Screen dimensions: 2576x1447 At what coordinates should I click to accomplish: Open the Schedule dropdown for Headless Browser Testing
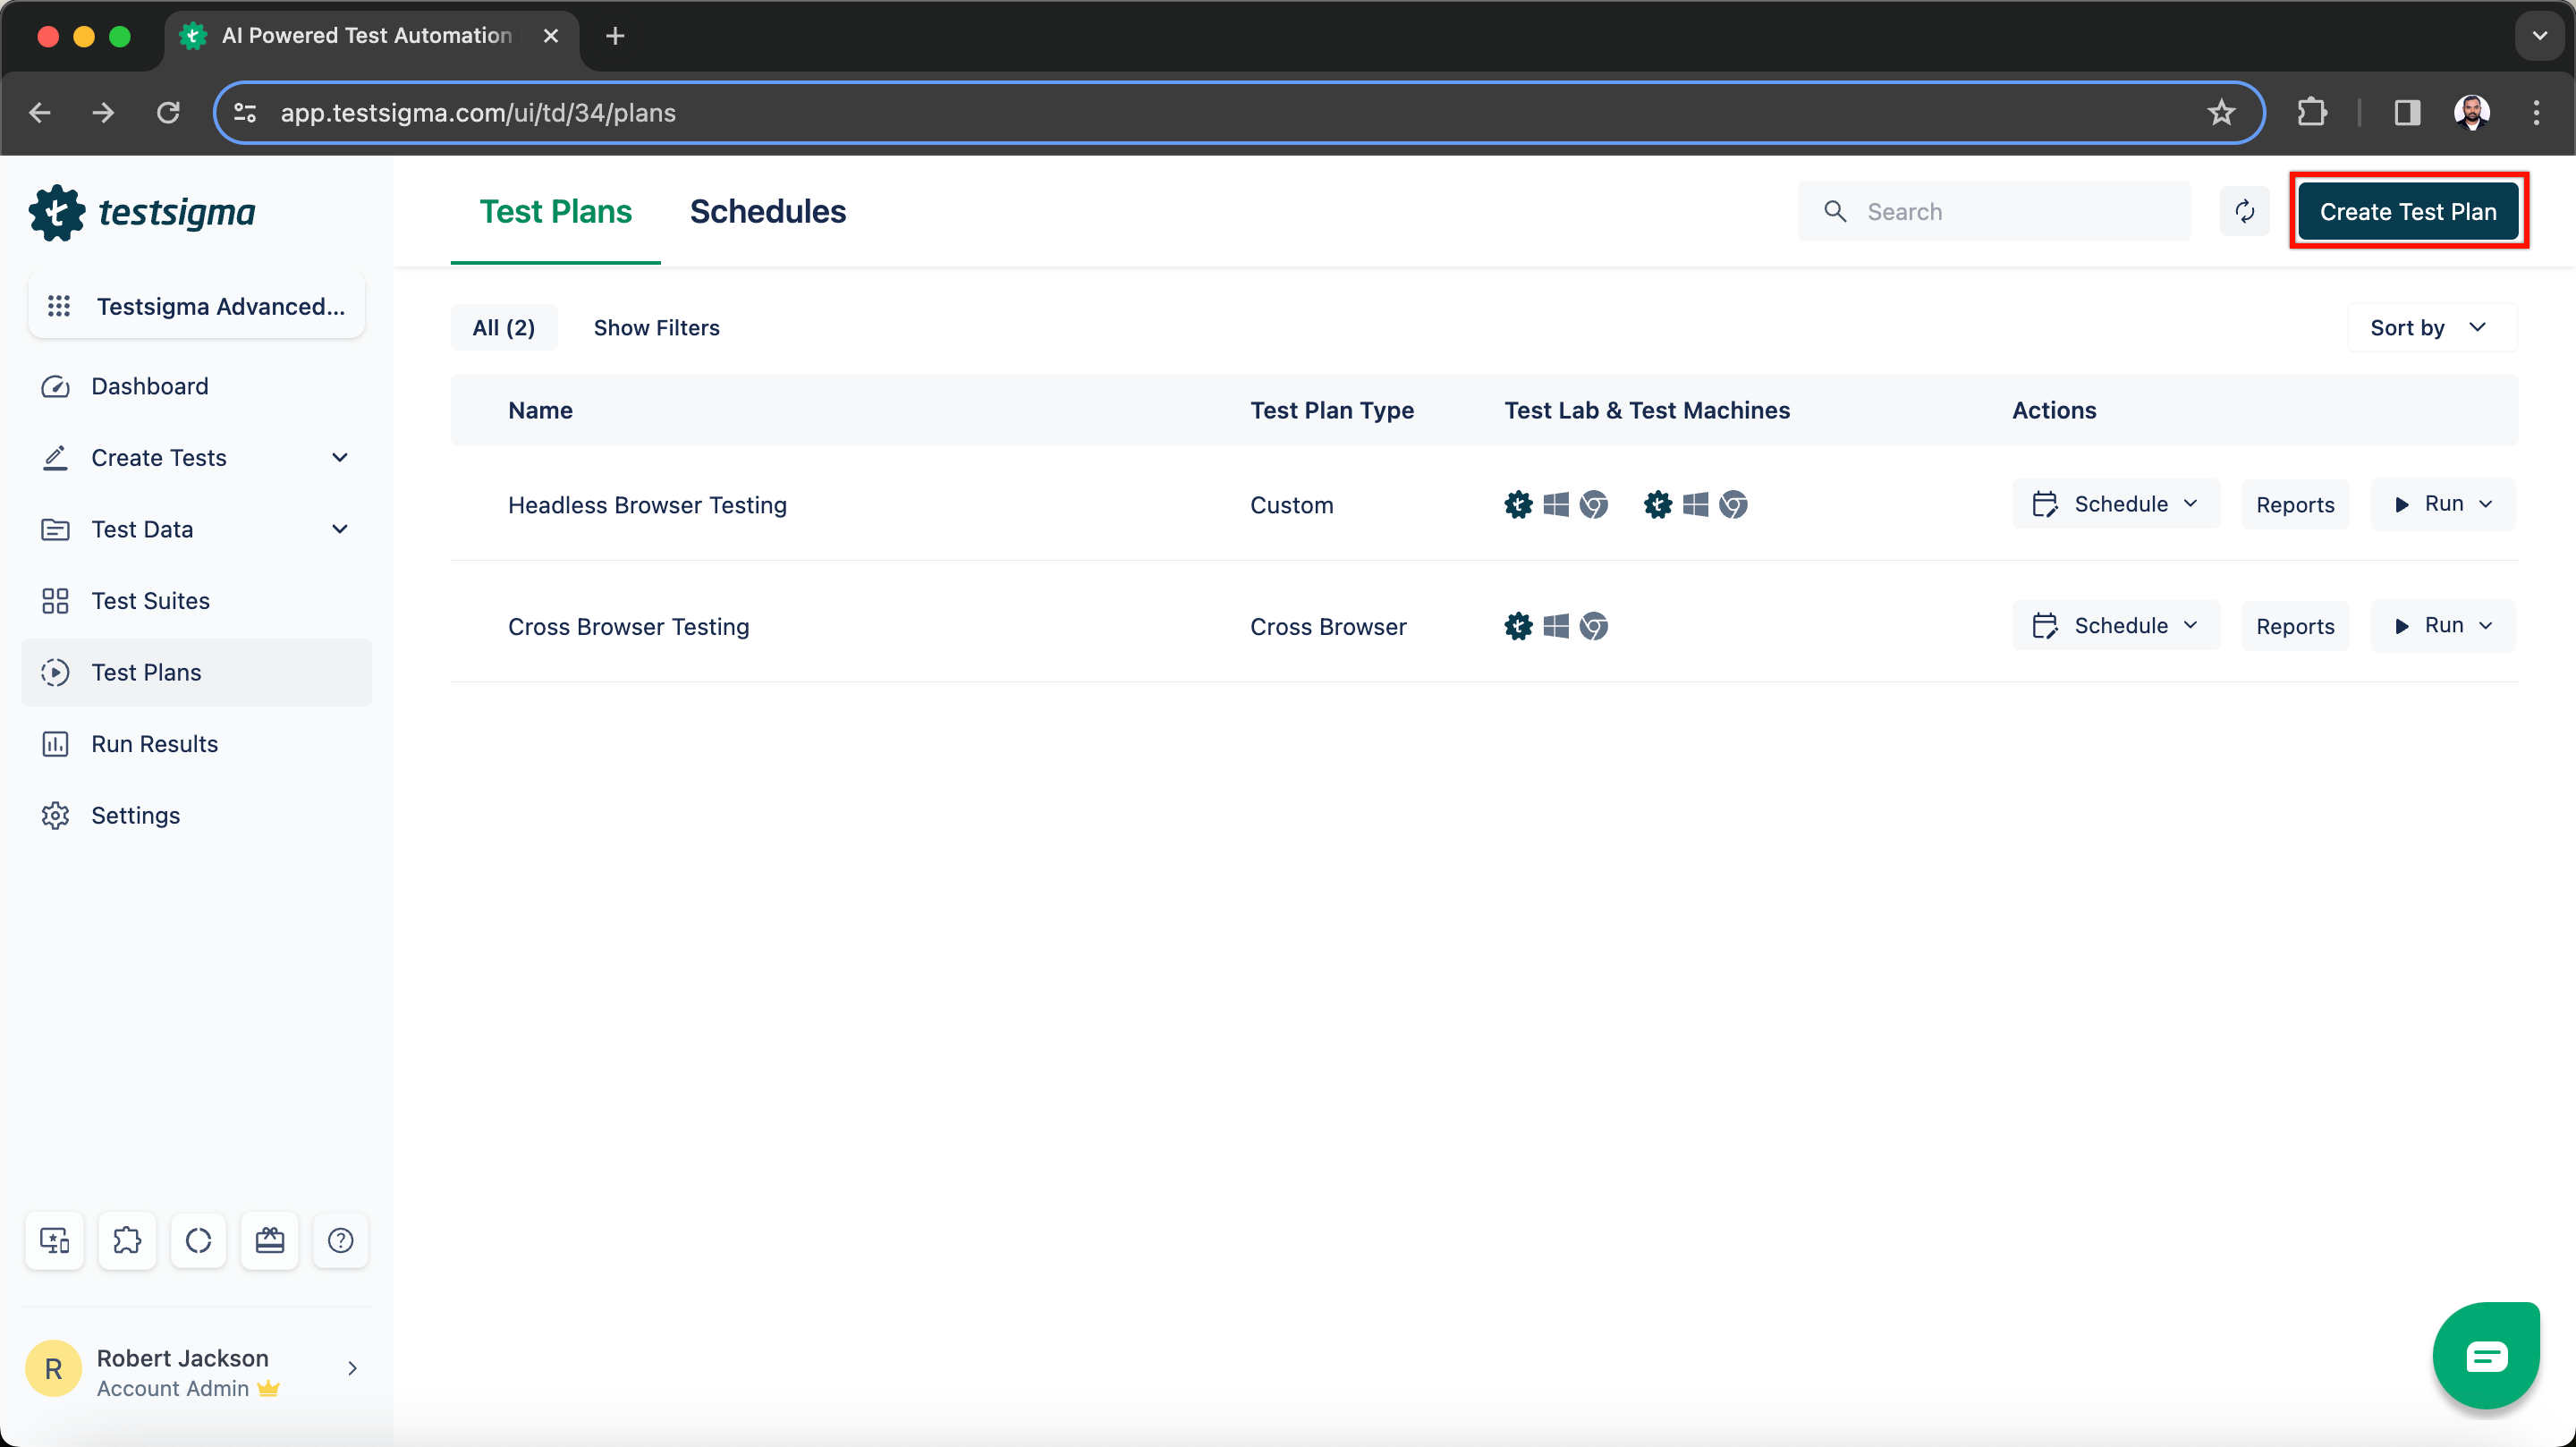[2116, 504]
